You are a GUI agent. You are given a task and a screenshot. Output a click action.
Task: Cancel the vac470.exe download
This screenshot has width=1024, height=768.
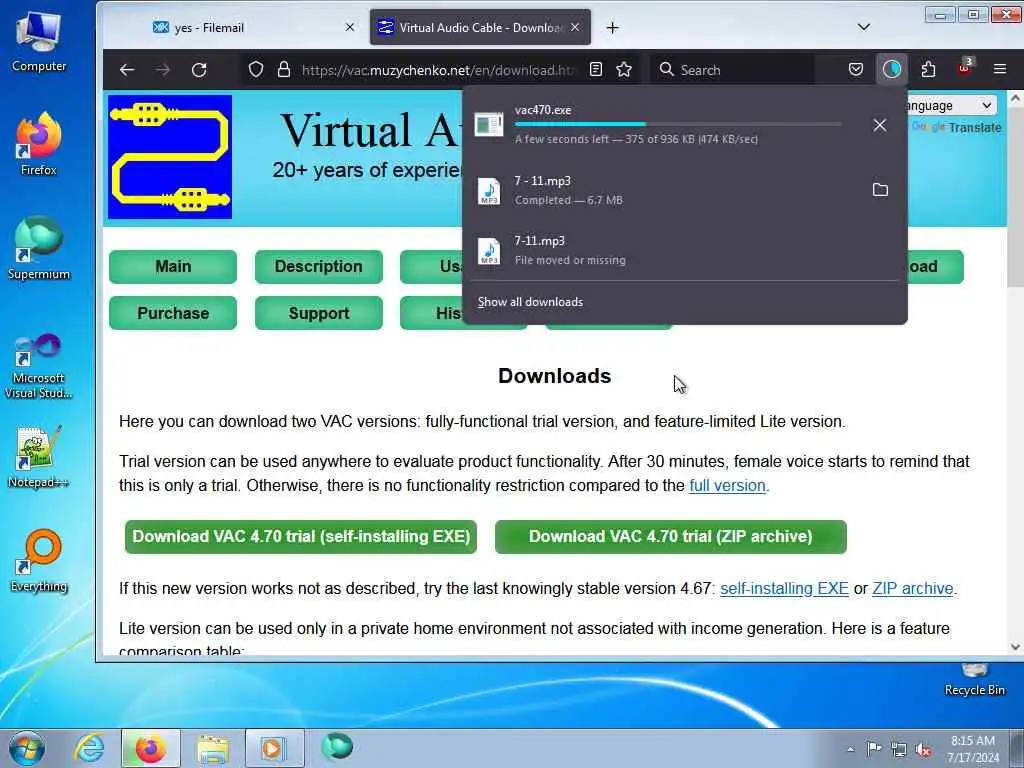click(880, 125)
